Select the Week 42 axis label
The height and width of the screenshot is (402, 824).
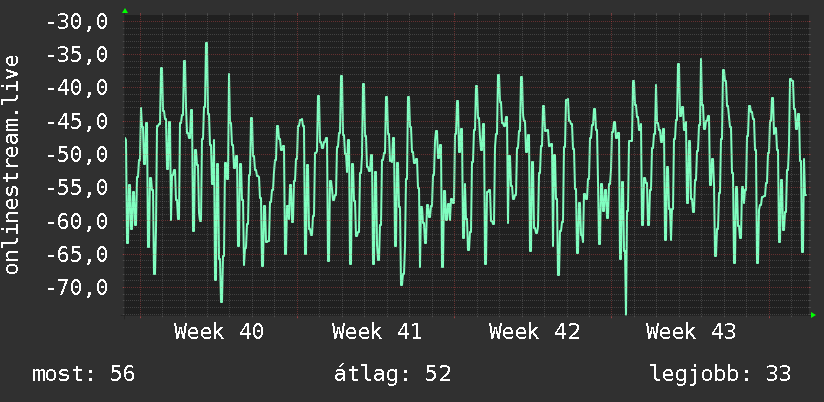(534, 332)
